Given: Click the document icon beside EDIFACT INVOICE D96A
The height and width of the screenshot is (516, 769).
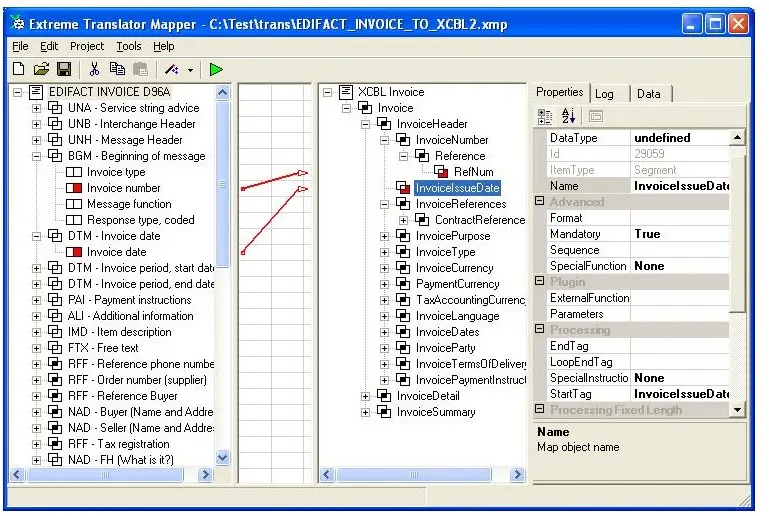Looking at the screenshot, I should 36,92.
